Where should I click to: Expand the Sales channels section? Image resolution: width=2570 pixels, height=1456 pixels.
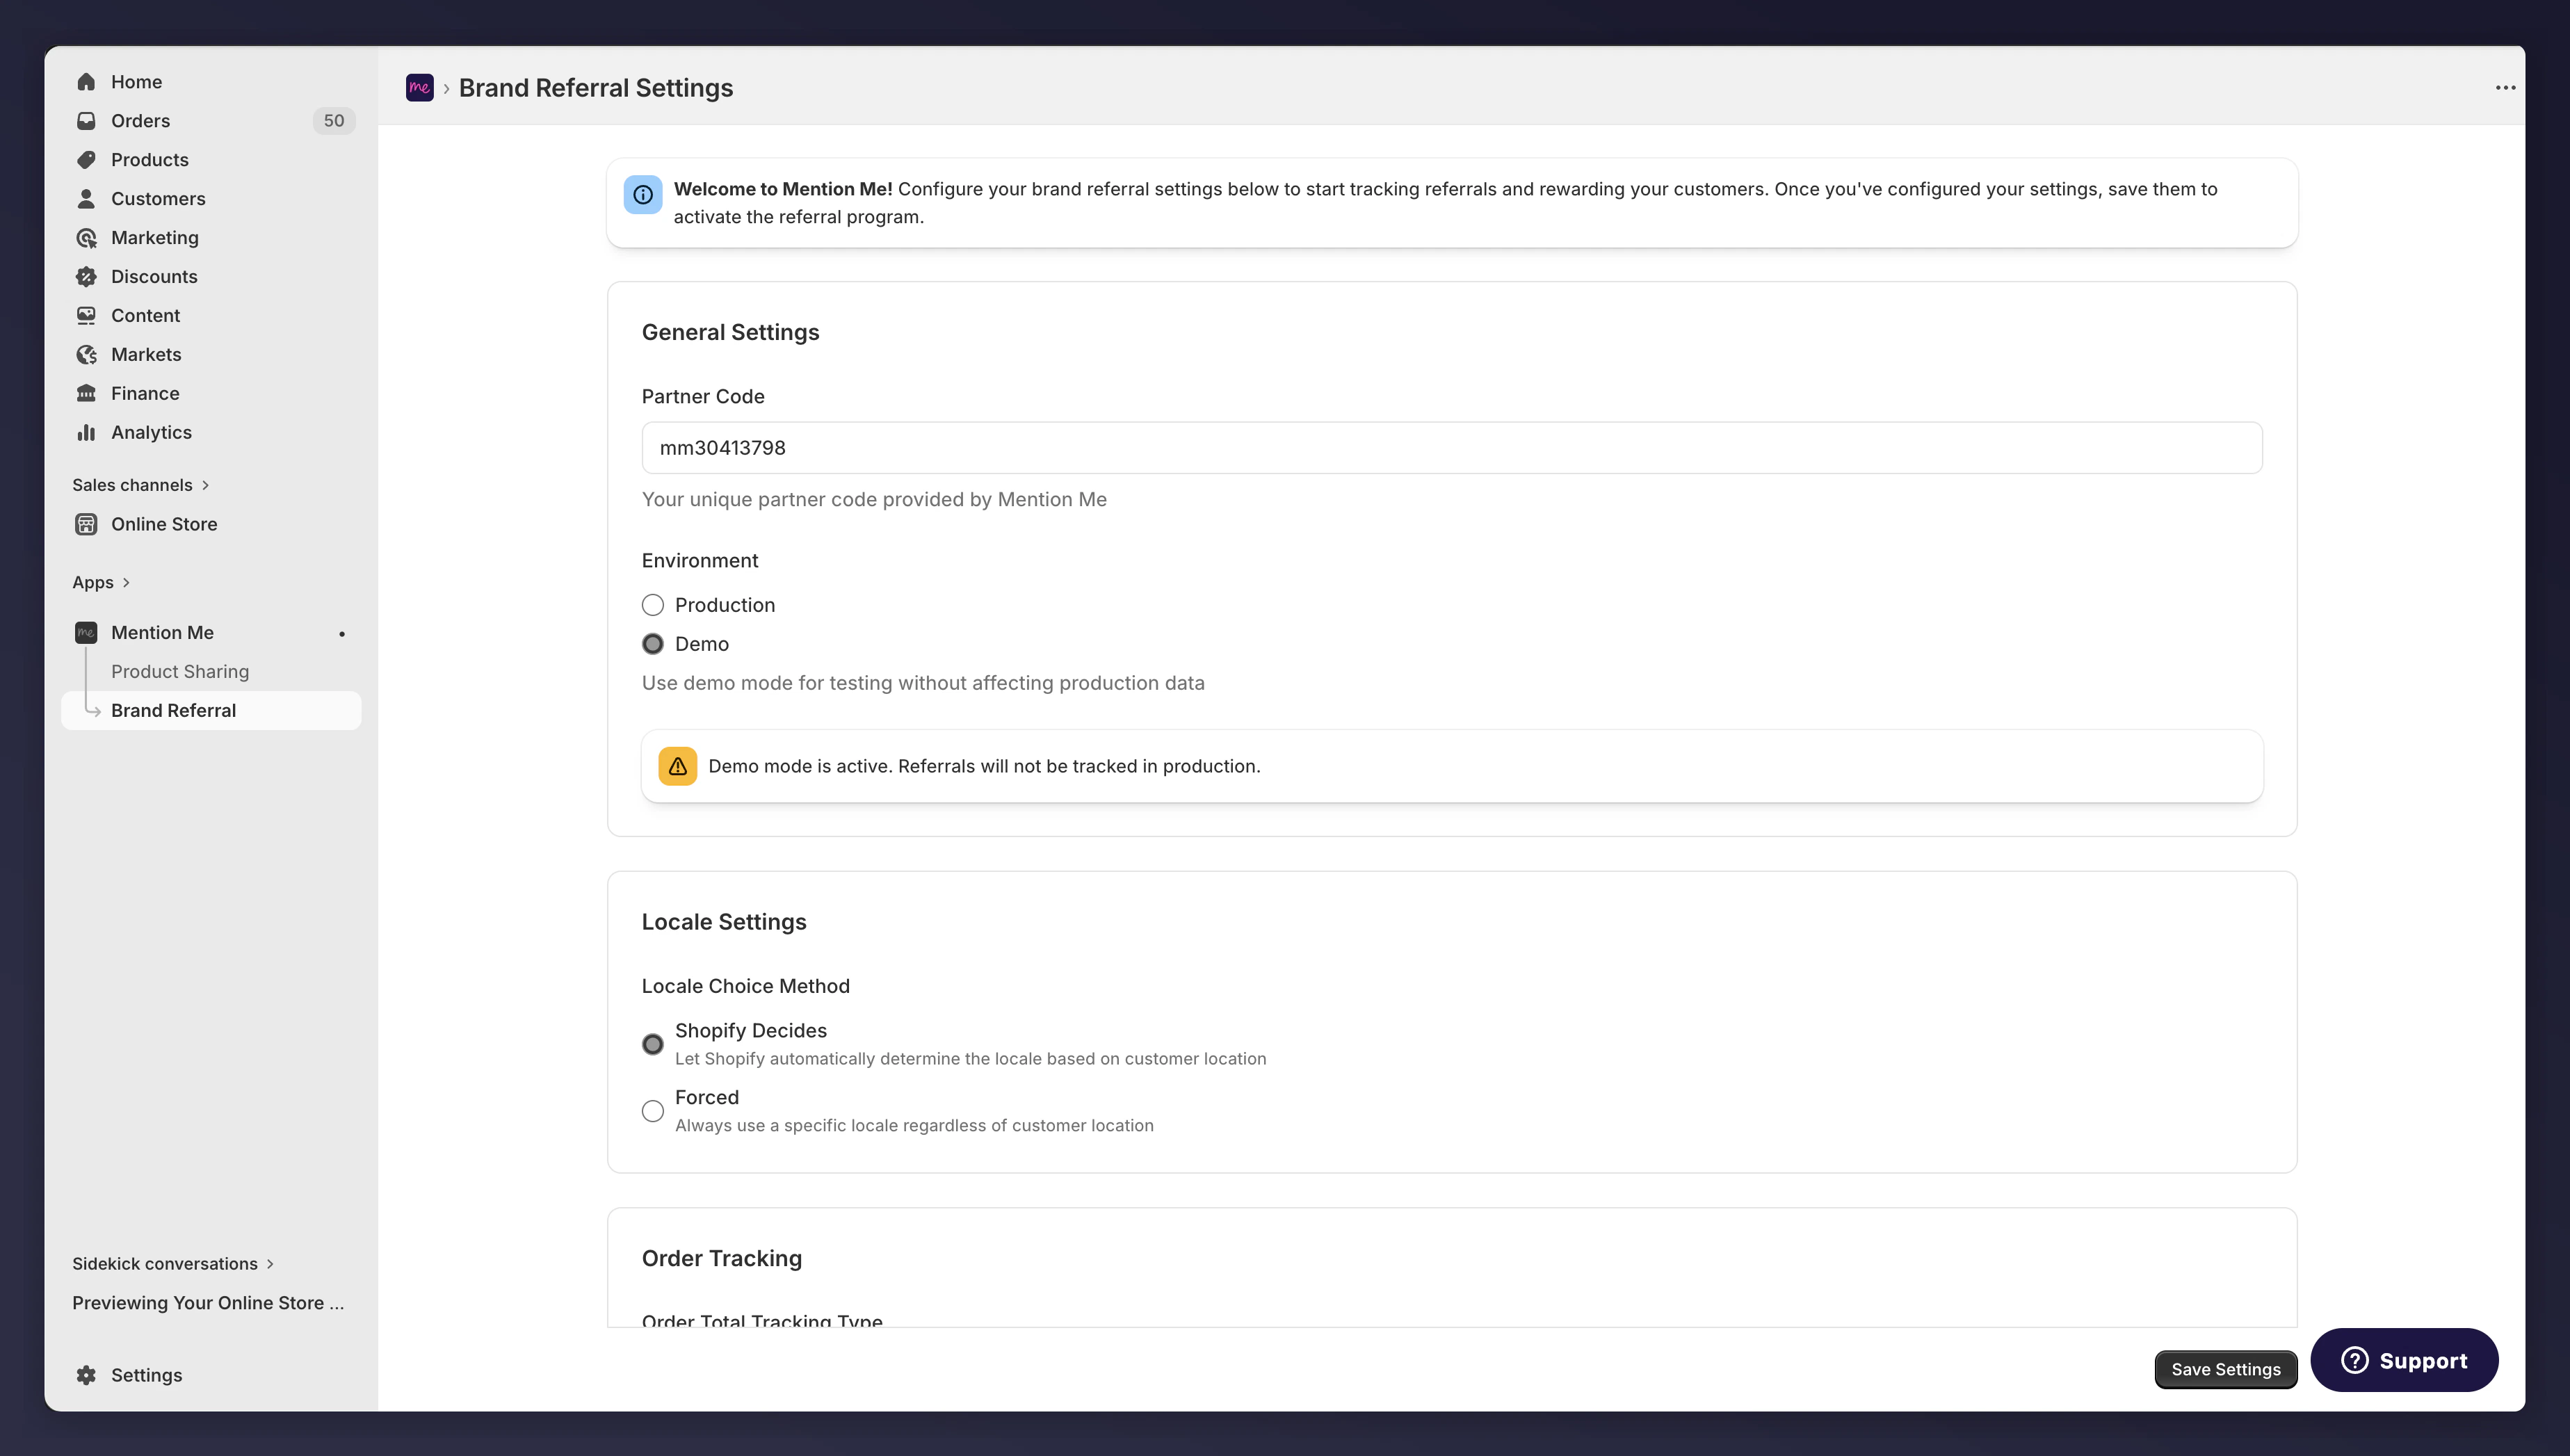(140, 485)
